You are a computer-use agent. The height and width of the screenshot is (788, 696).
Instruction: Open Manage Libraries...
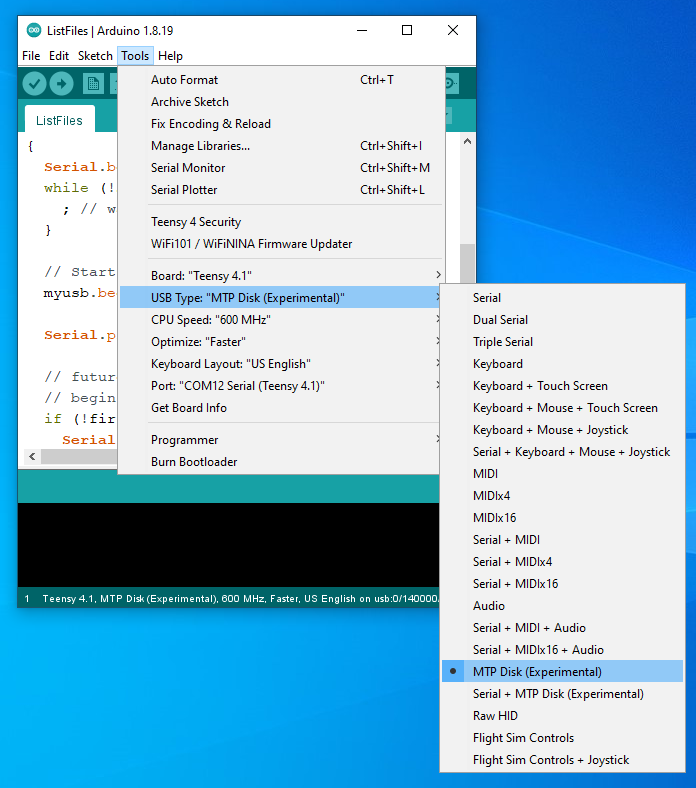[x=281, y=146]
